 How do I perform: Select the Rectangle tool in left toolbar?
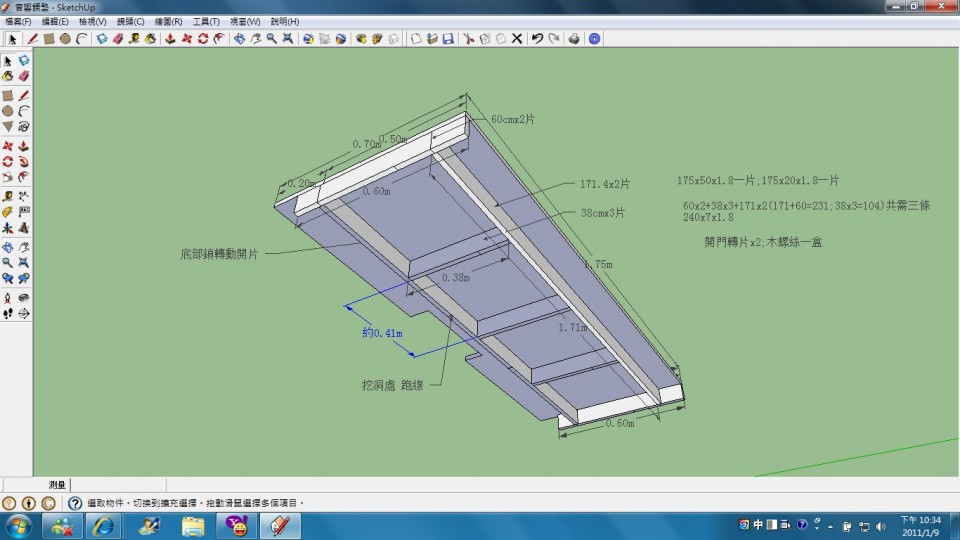[x=8, y=95]
